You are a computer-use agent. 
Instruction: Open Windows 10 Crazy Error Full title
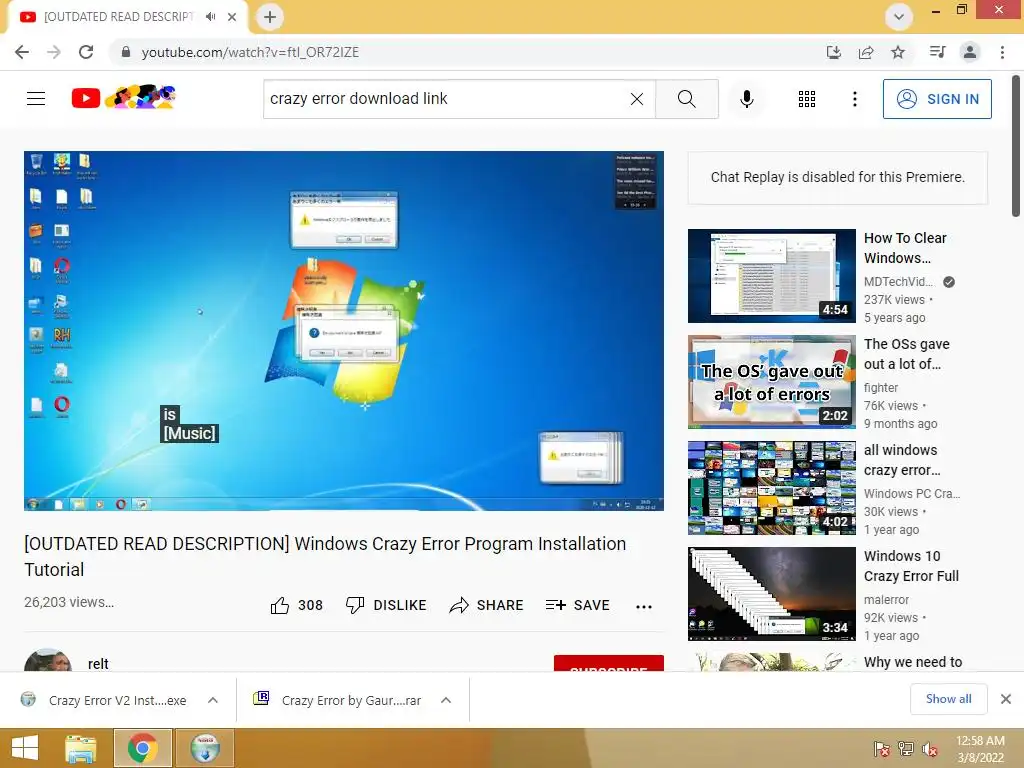point(911,566)
